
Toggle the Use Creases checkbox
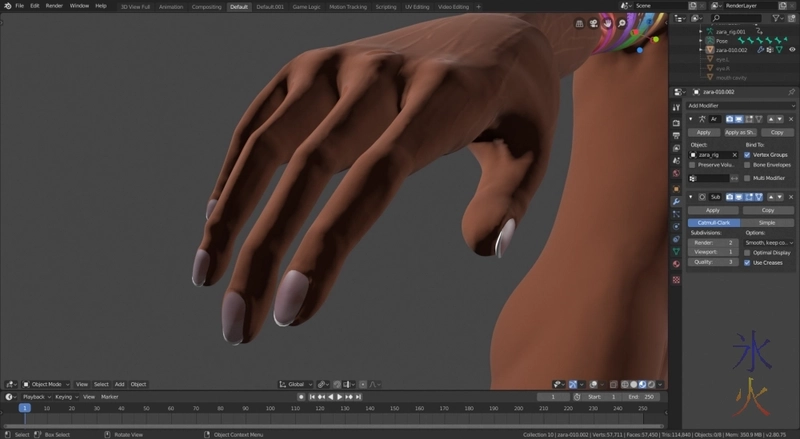[x=747, y=262]
